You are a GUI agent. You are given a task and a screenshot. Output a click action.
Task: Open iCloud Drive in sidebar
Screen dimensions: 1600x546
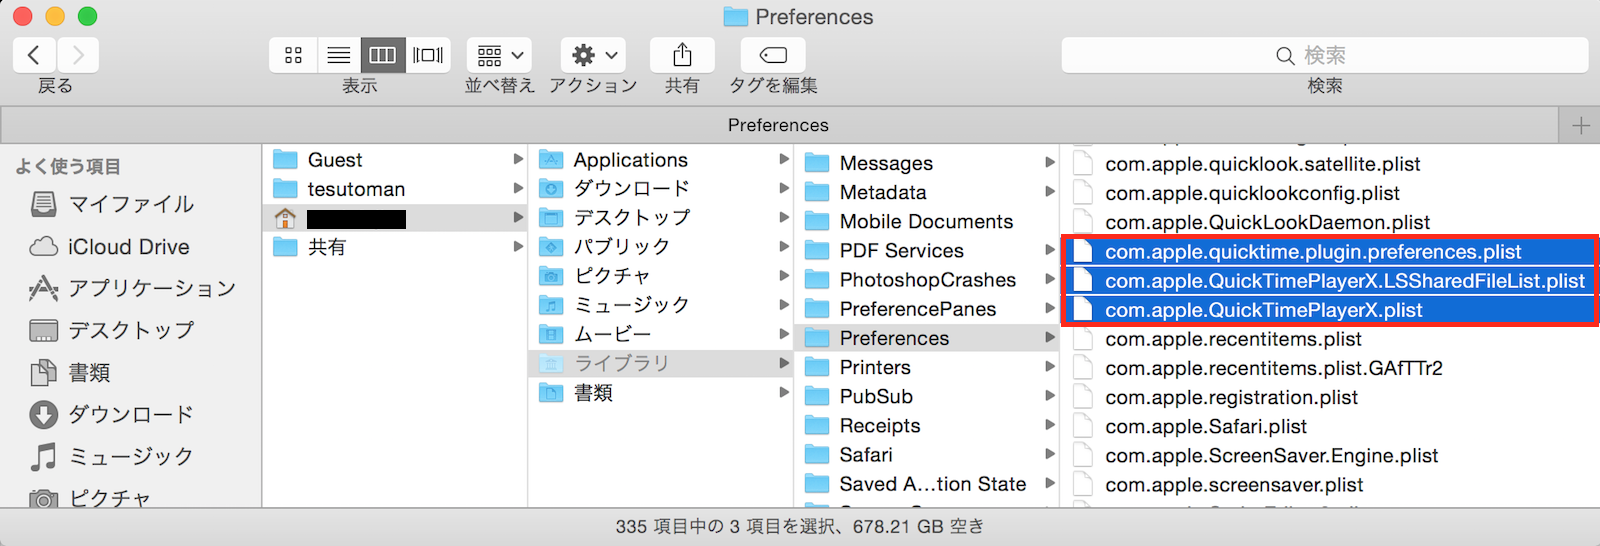(128, 247)
